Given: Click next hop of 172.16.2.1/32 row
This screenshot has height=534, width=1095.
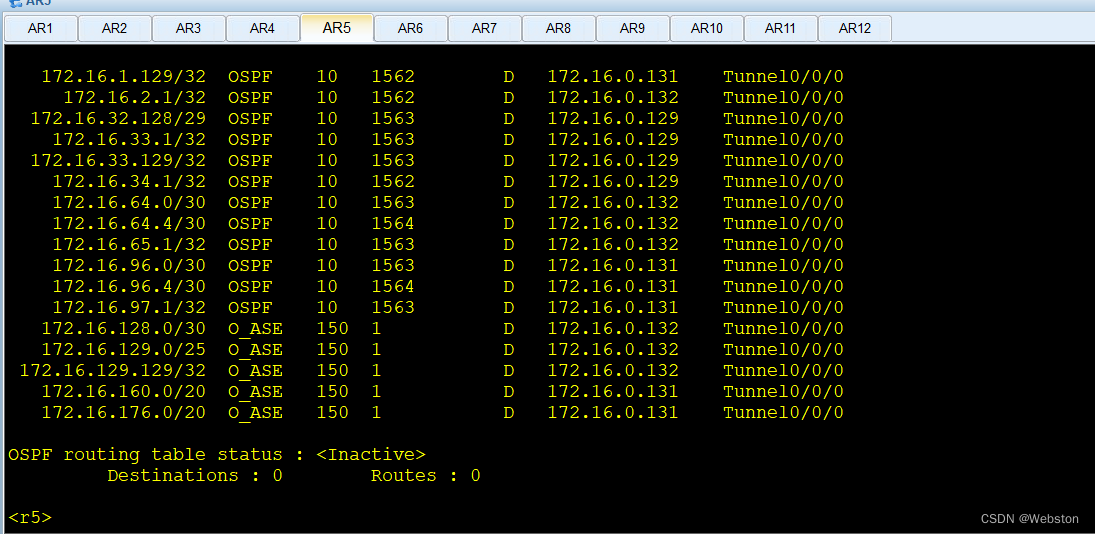Looking at the screenshot, I should coord(612,98).
